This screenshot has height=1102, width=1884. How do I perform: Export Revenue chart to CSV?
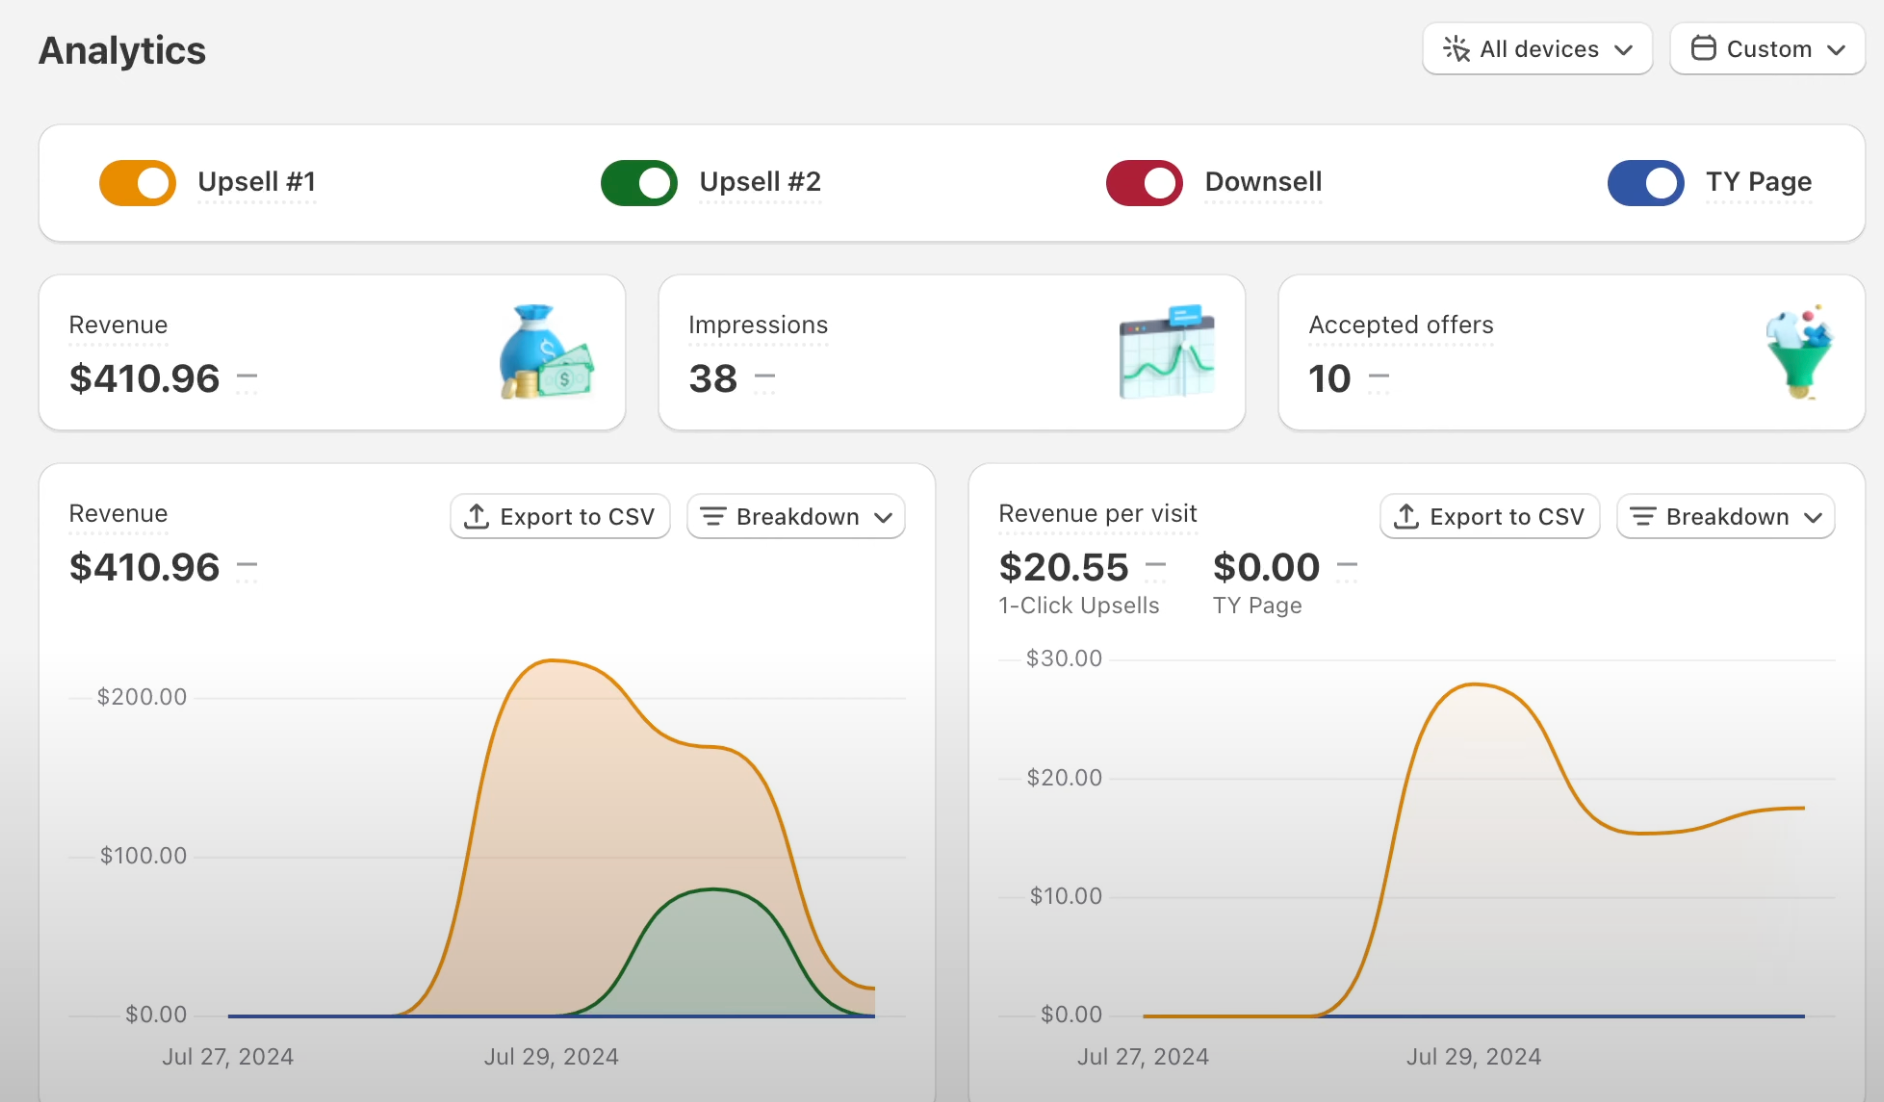point(560,516)
